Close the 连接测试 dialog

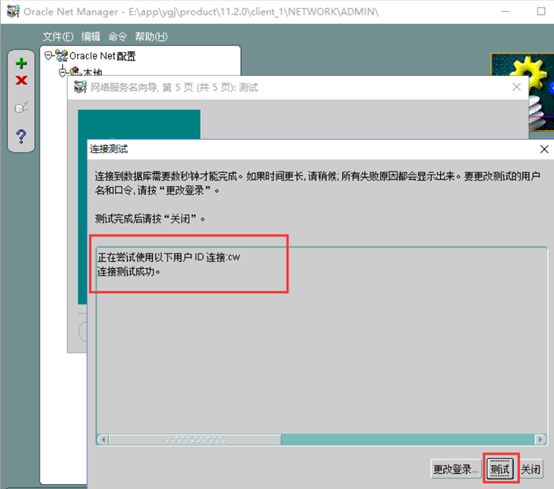544,149
